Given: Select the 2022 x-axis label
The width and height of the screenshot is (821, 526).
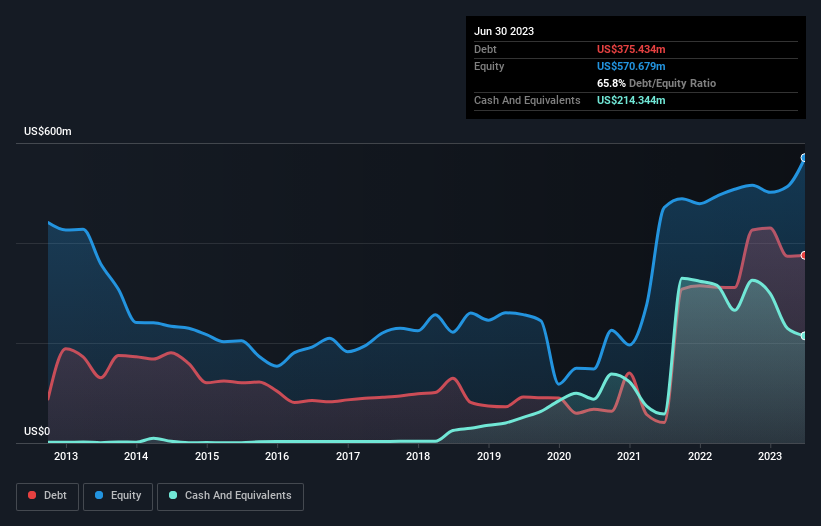Looking at the screenshot, I should (x=700, y=456).
